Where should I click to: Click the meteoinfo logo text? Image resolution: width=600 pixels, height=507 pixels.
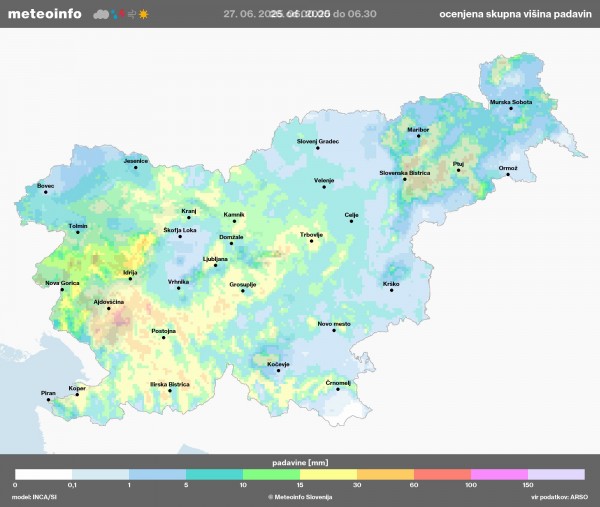point(45,14)
